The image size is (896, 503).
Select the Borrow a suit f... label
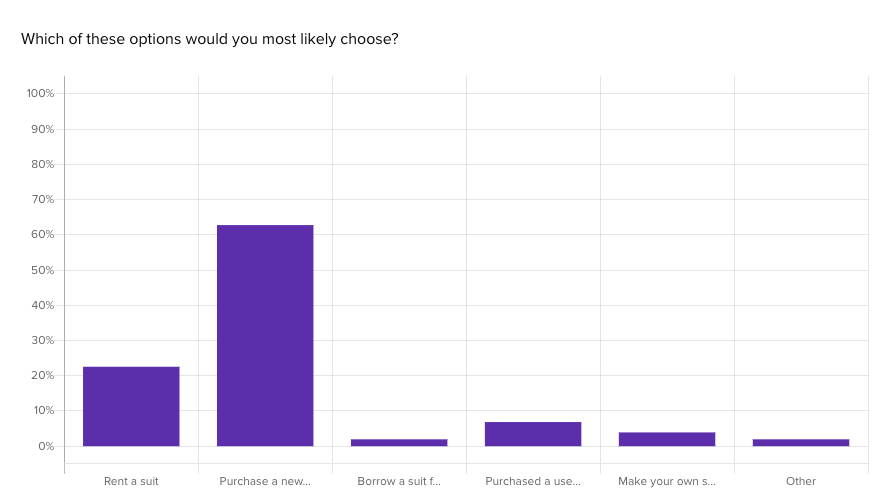pyautogui.click(x=399, y=481)
